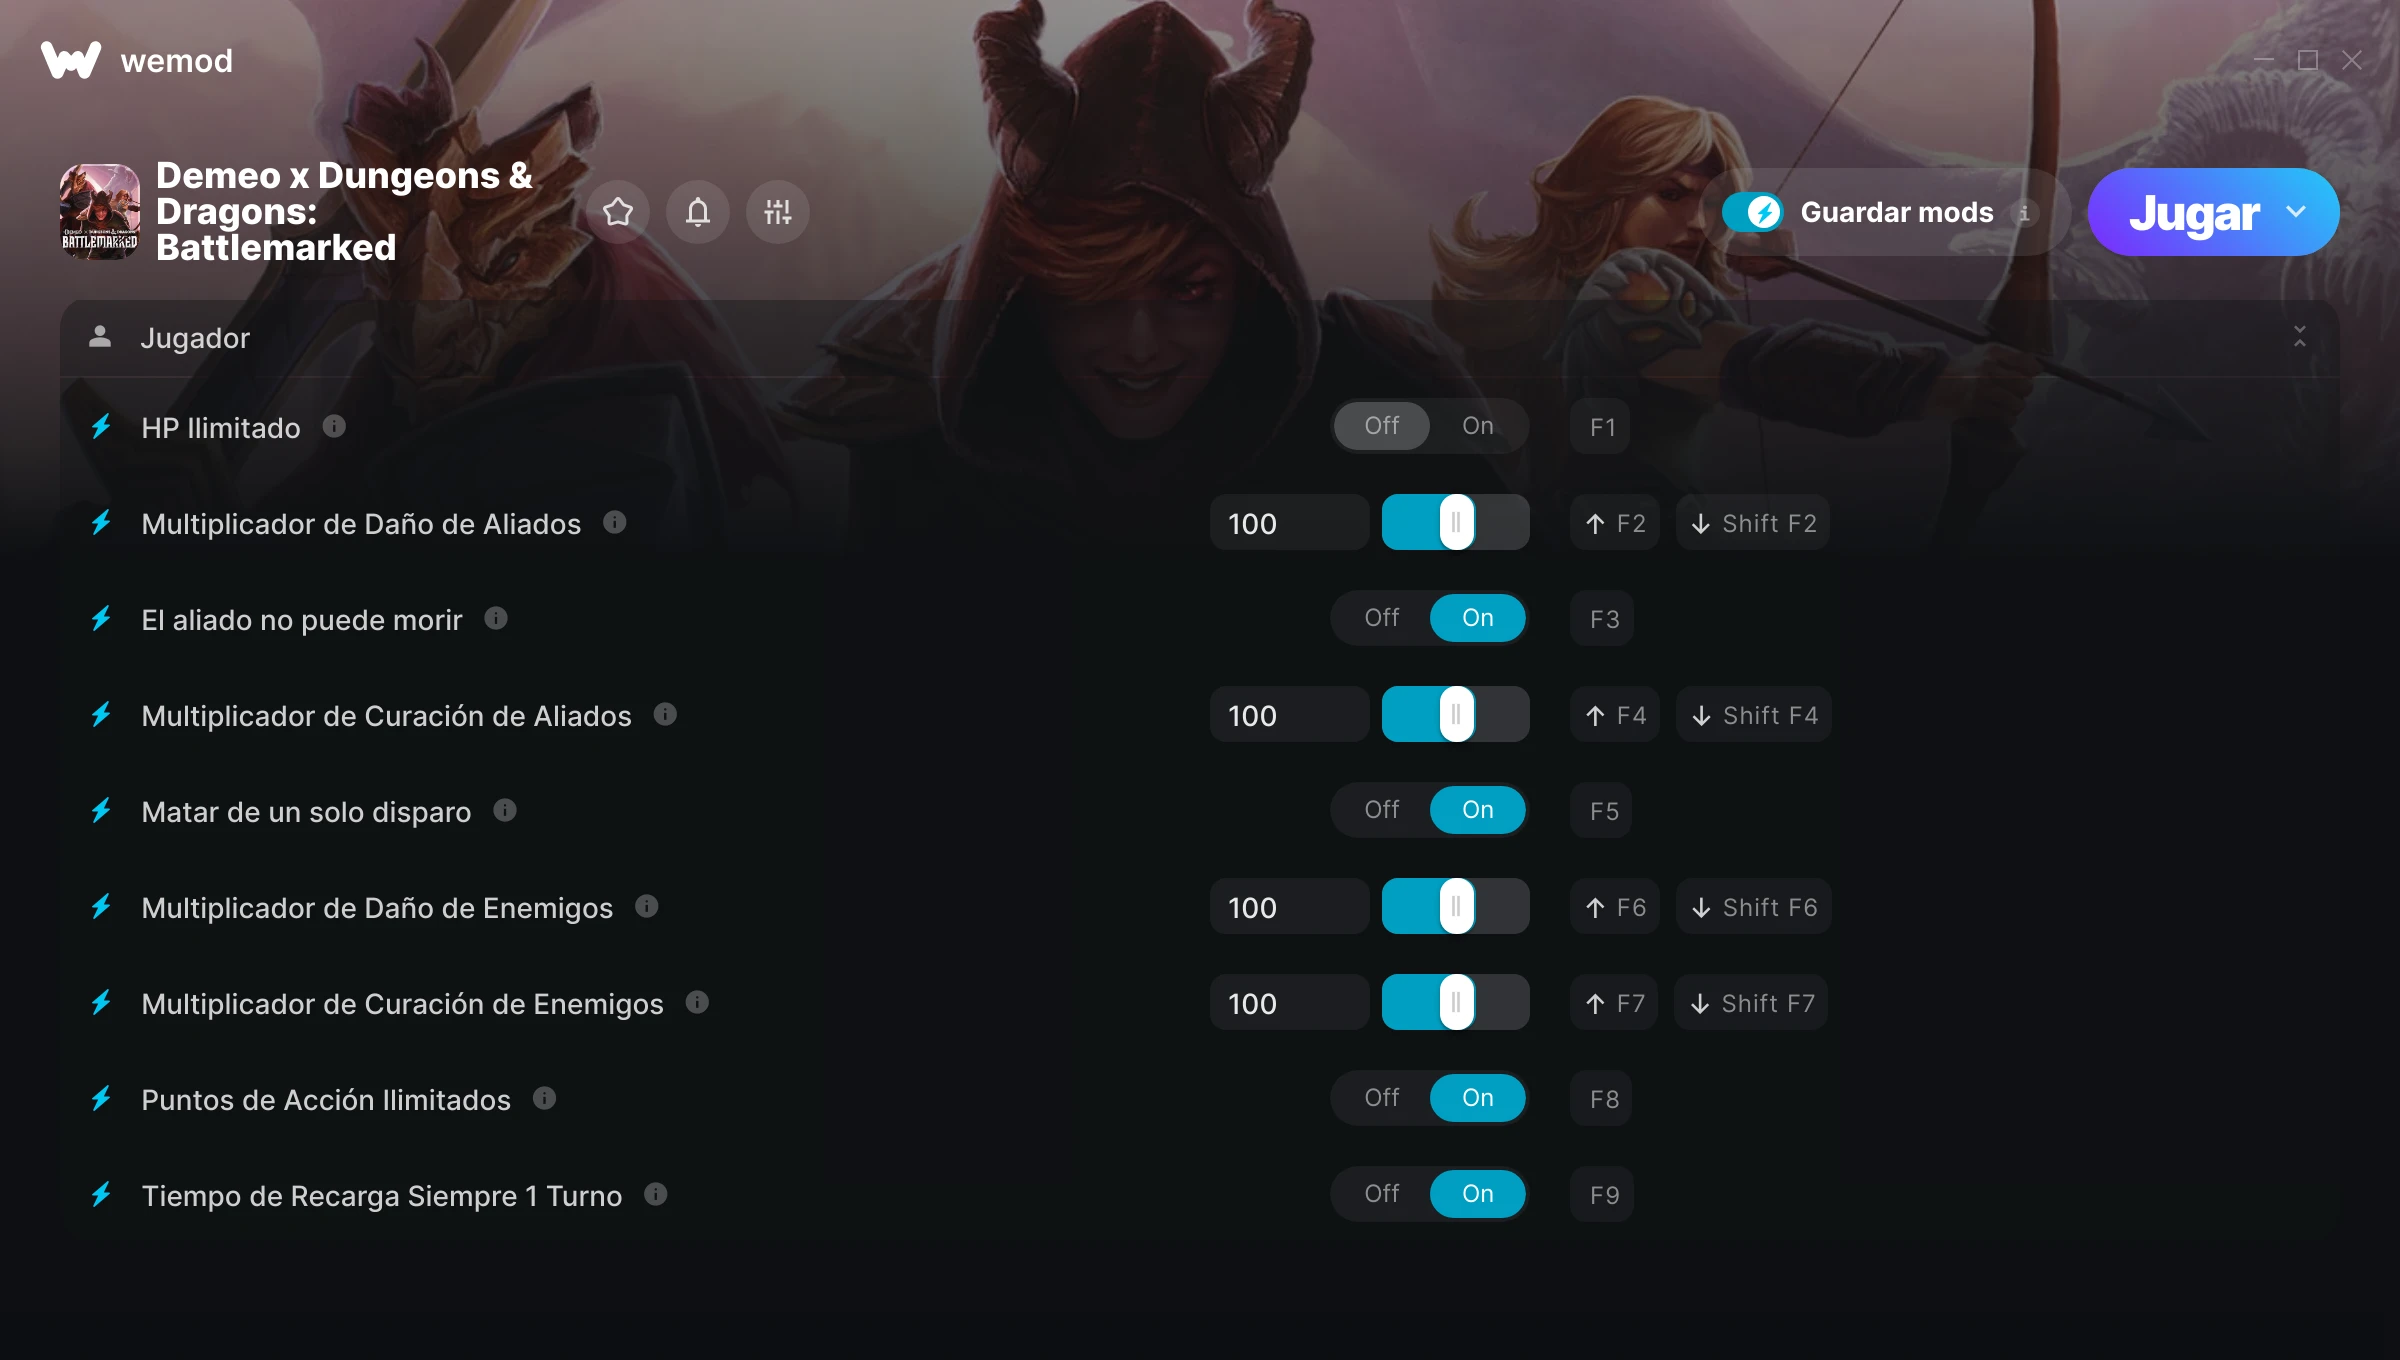2400x1360 pixels.
Task: Click the Shift F2 decrease hotkey
Action: pos(1753,523)
